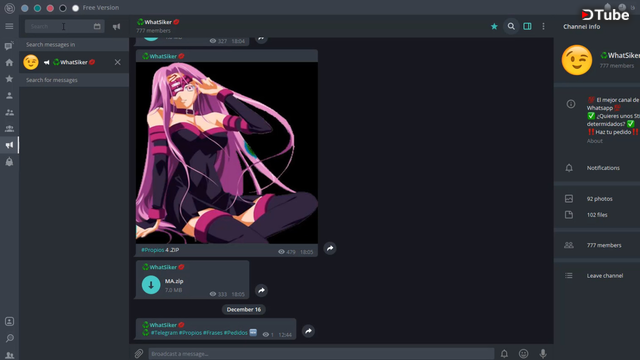Forward the #Propios 4 .ZIP image post

[330, 248]
